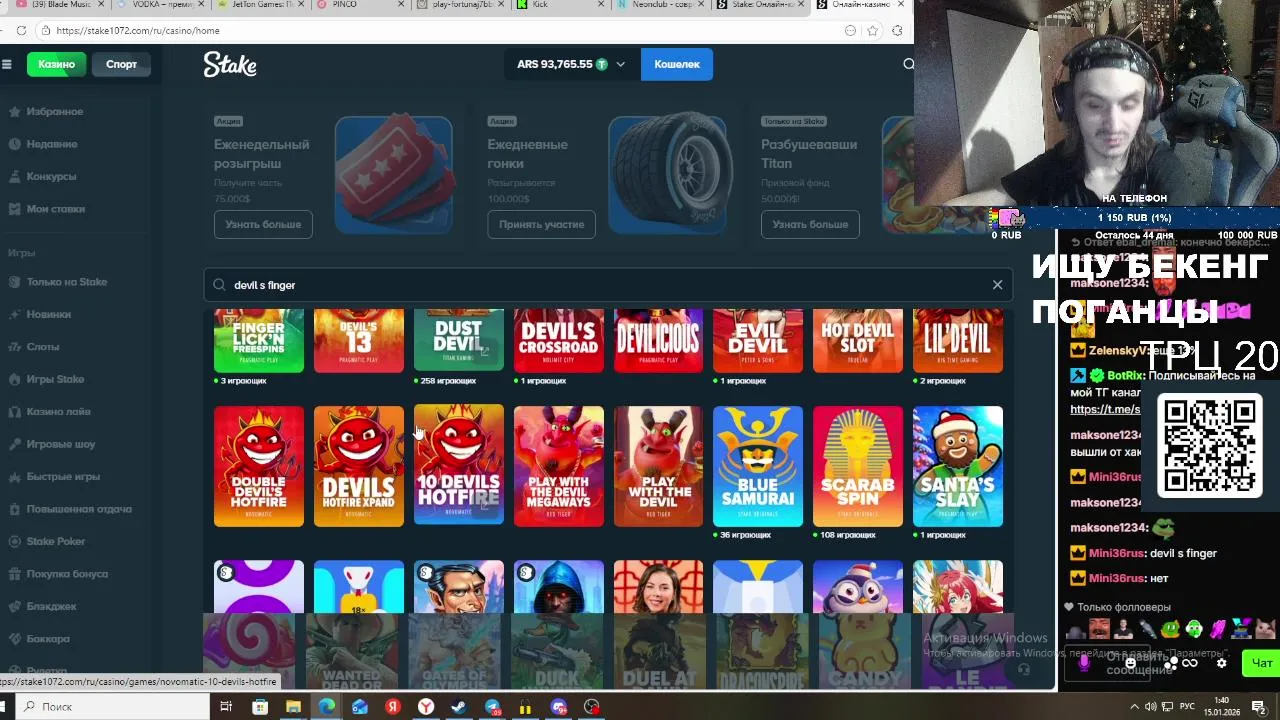Open Telegram from the taskbar
The height and width of the screenshot is (720, 1280).
493,707
